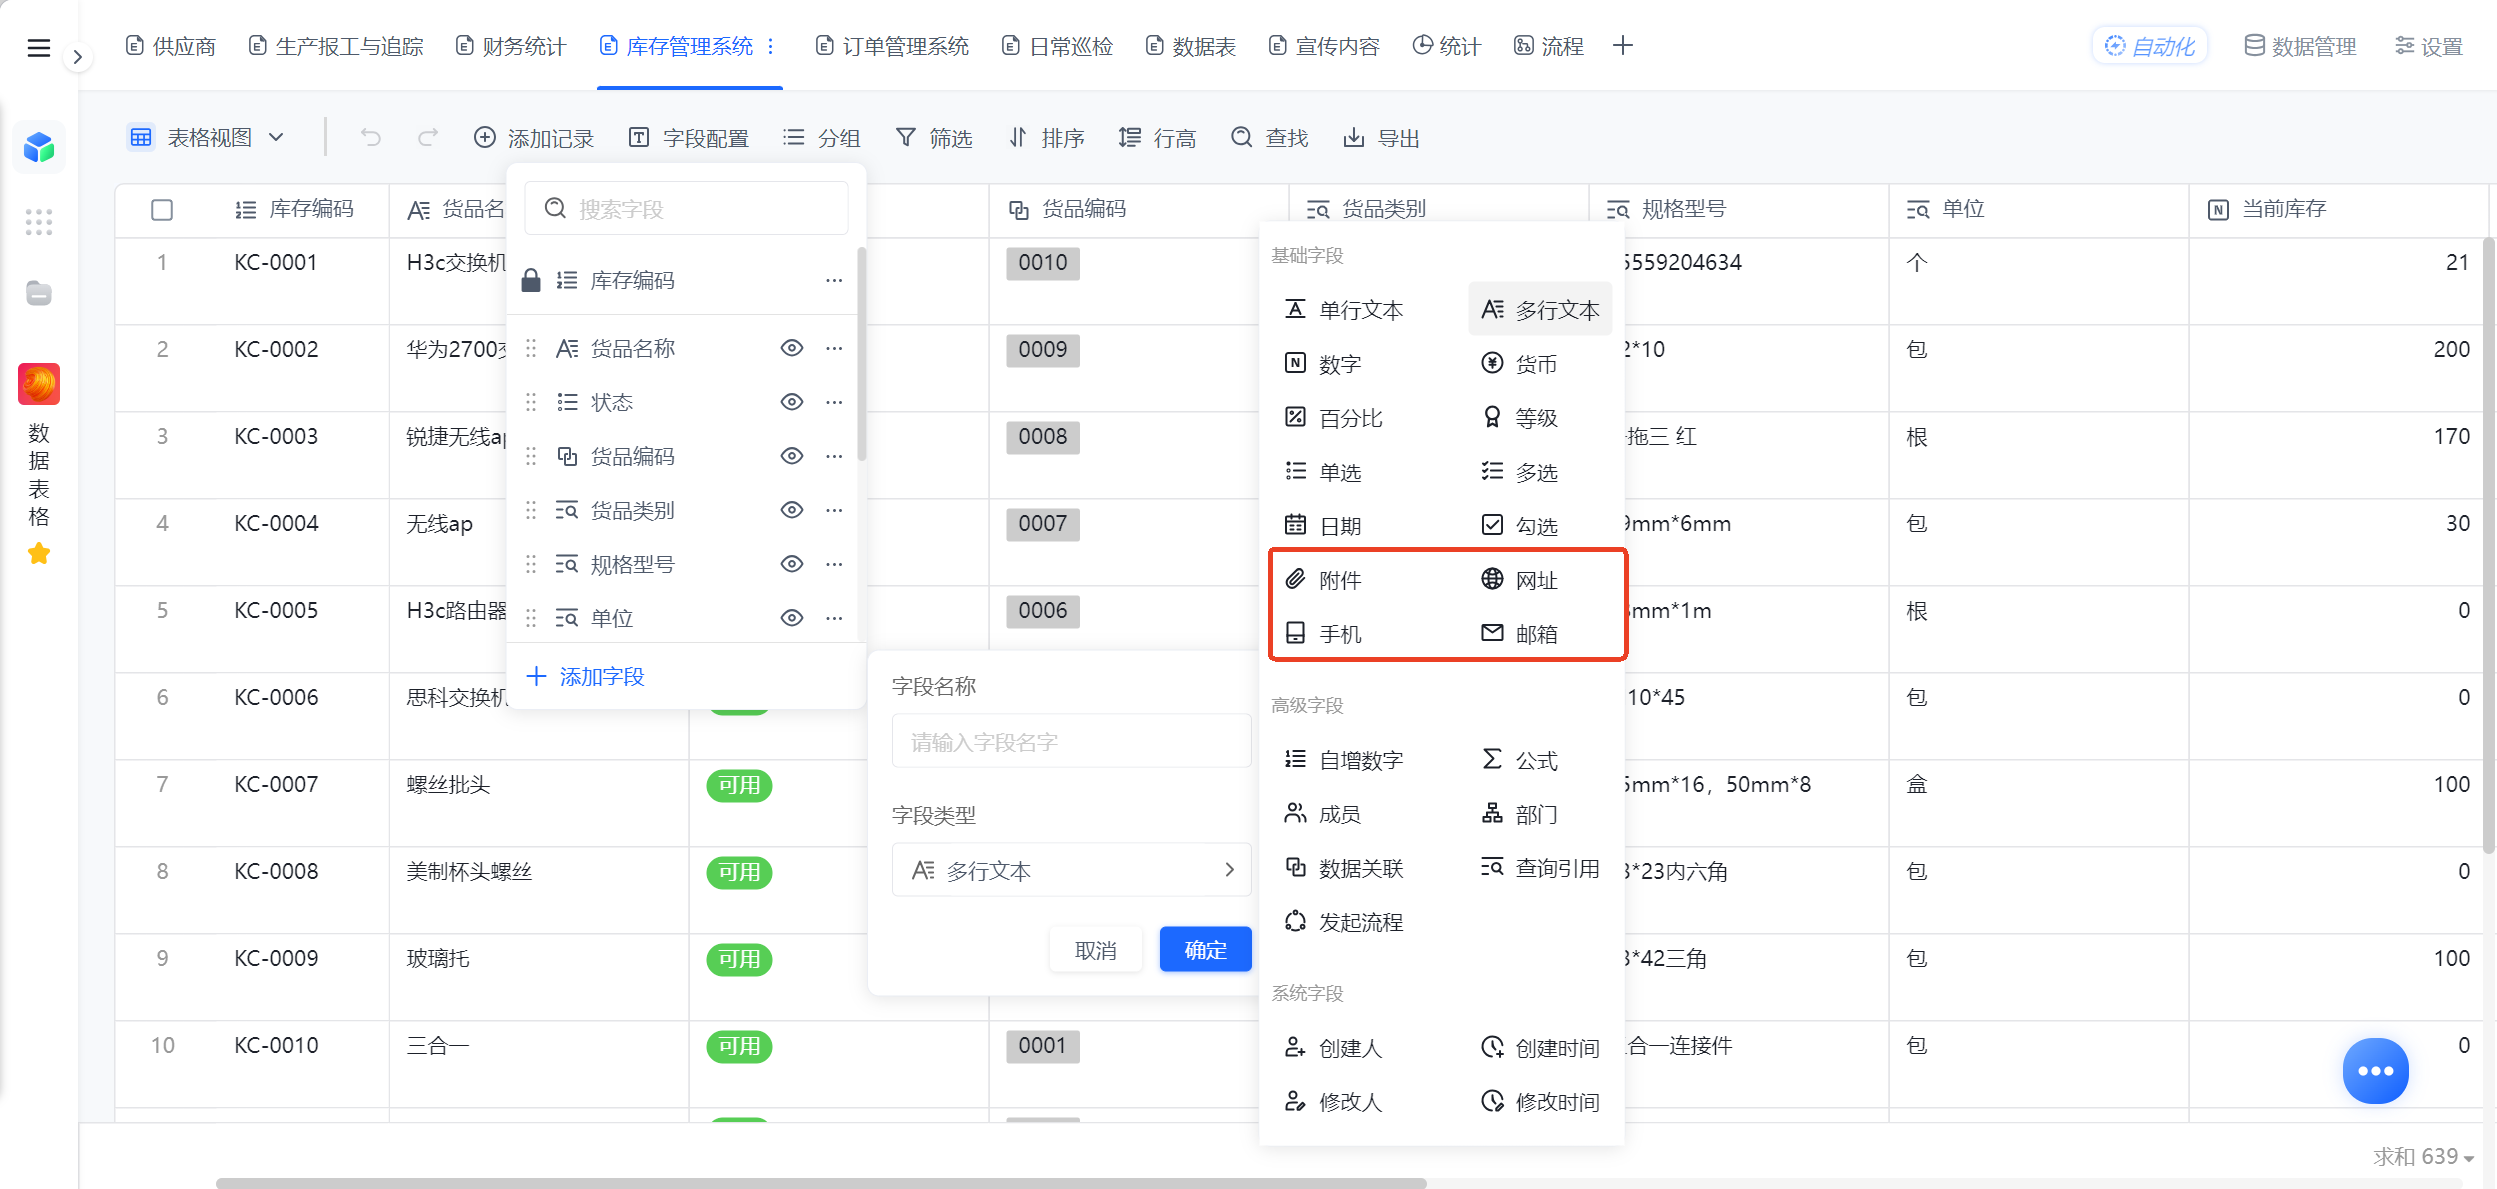Viewport: 2497px width, 1189px height.
Task: Open 求和 639 summary dropdown
Action: tap(2423, 1157)
